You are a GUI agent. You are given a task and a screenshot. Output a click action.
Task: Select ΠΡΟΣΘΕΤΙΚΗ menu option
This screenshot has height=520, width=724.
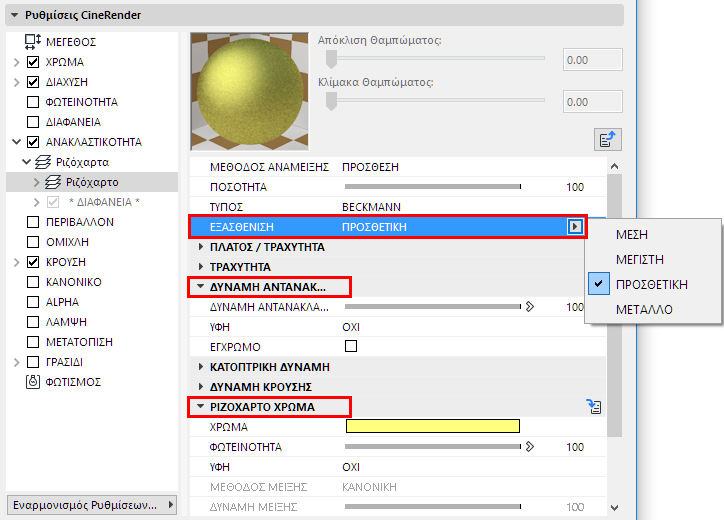click(653, 284)
